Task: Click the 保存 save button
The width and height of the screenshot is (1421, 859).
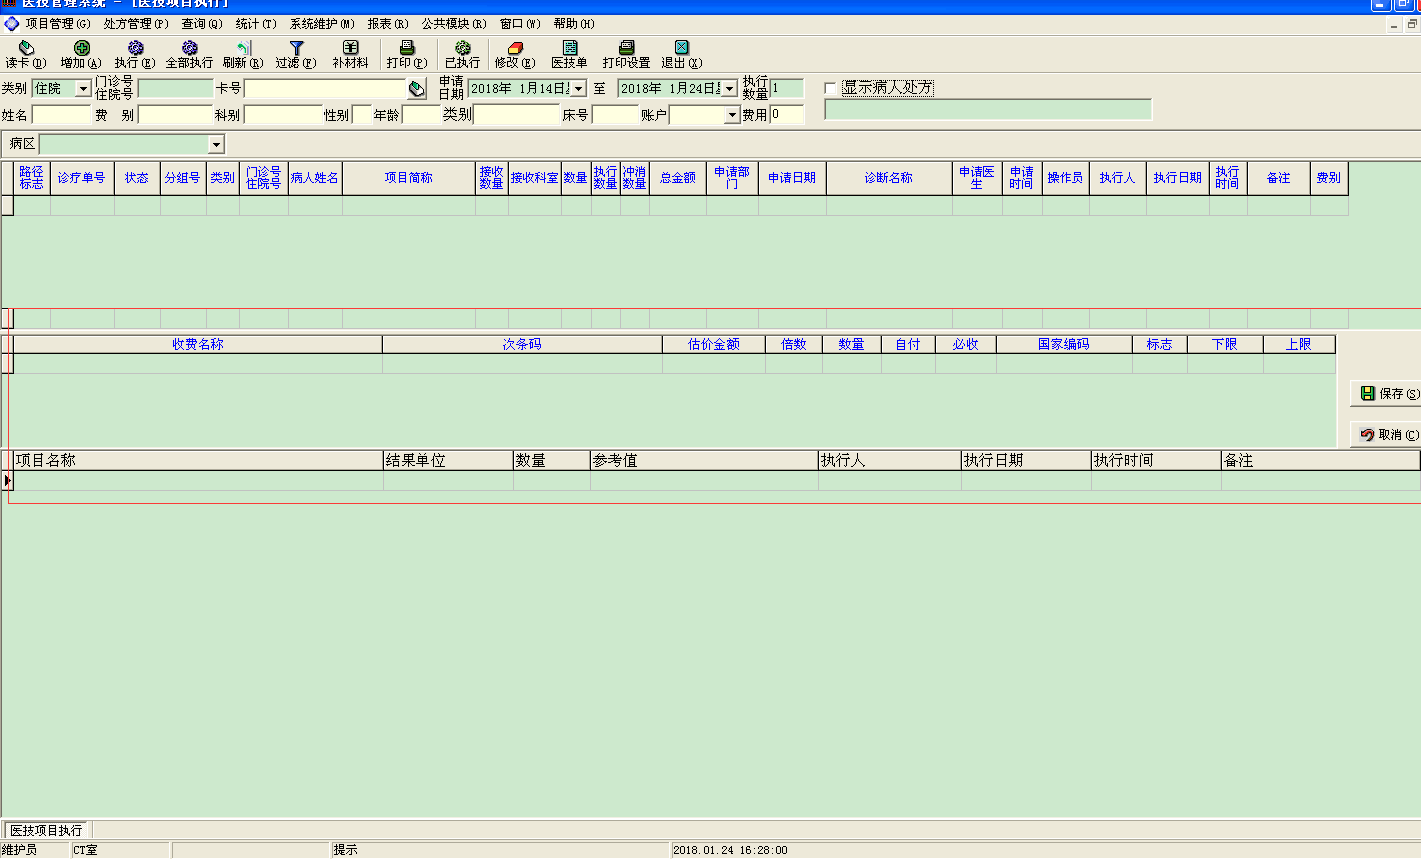Action: coord(1387,394)
